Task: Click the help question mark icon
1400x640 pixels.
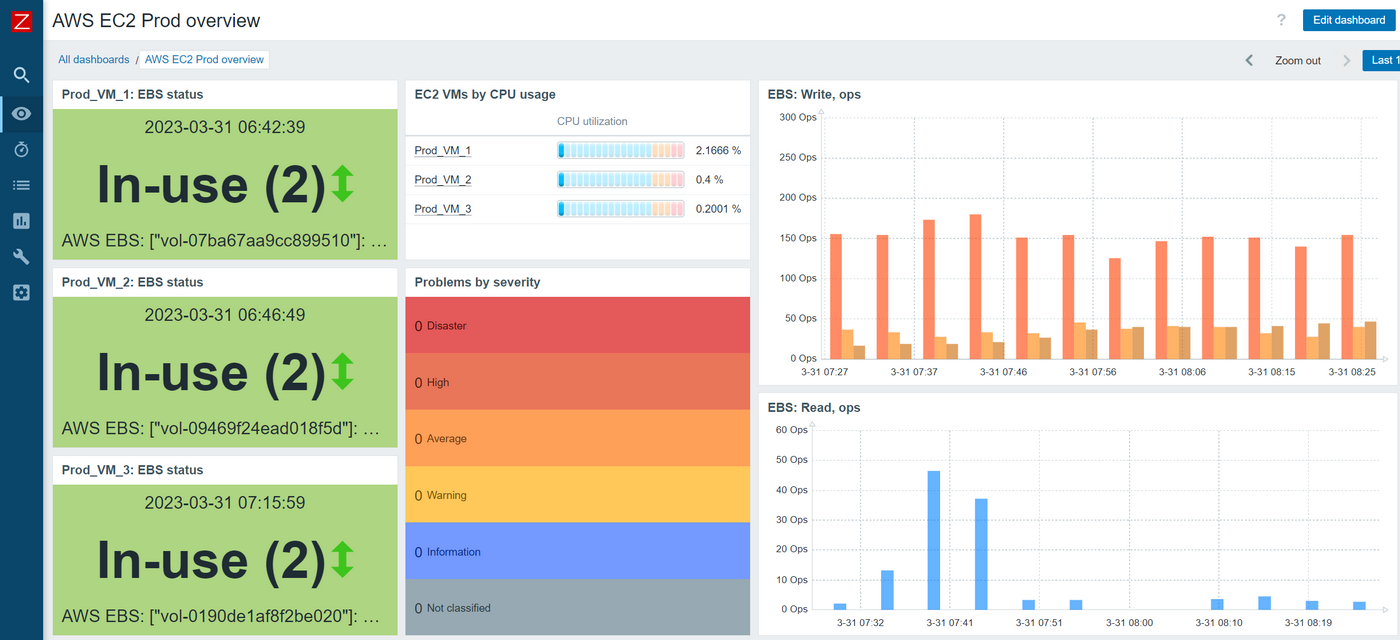Action: pyautogui.click(x=1281, y=20)
